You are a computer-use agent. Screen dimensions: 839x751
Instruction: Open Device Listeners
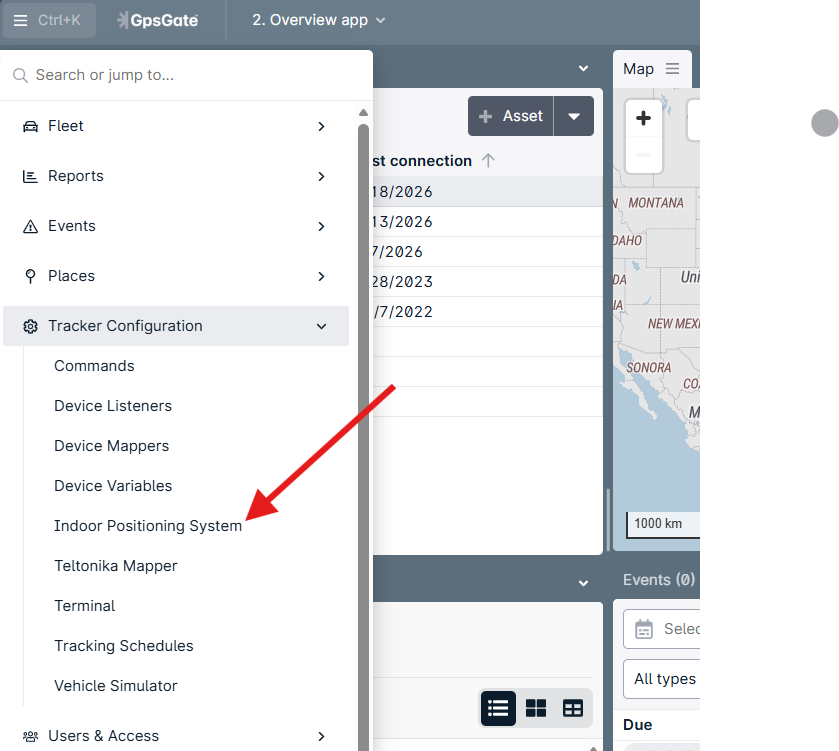tap(113, 406)
